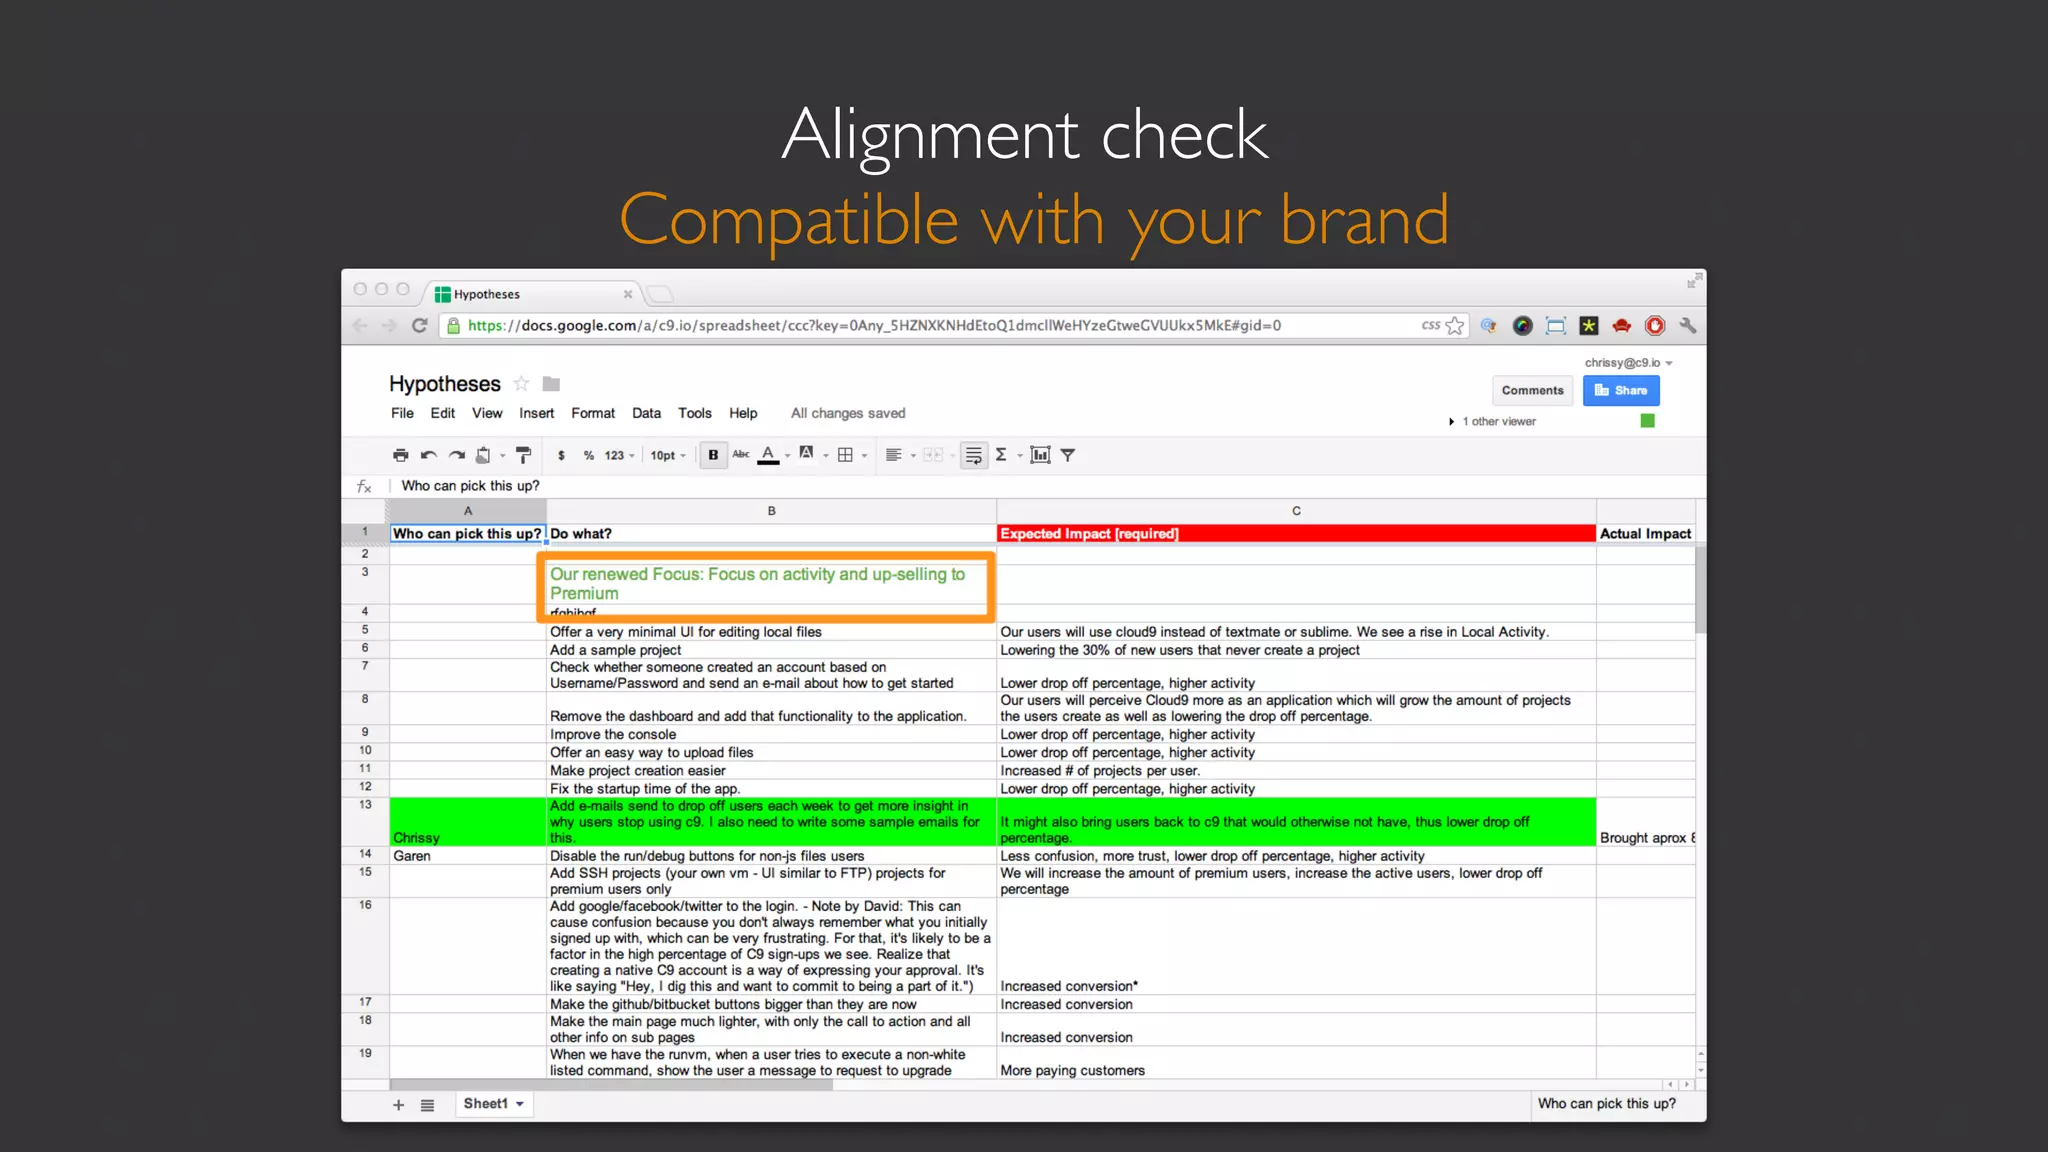Open the text color dropdown arrow
The height and width of the screenshot is (1152, 2048).
coord(788,456)
